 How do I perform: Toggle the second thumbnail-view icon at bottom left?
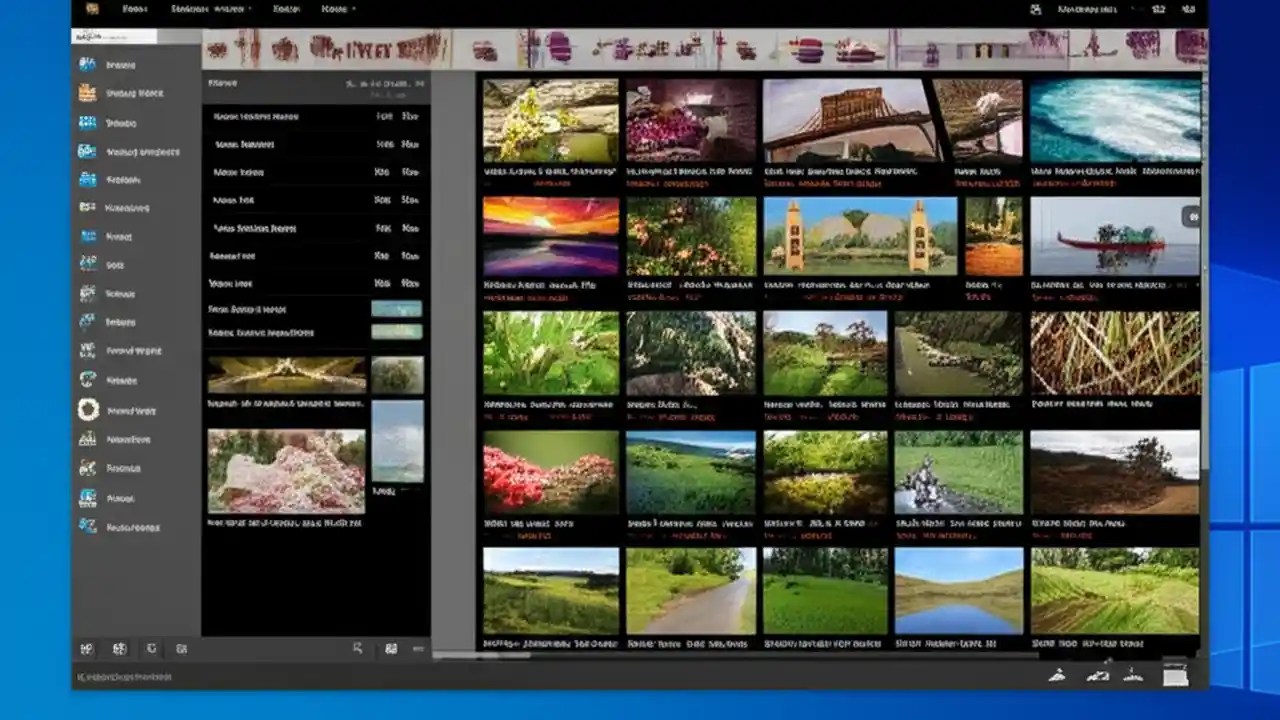(120, 649)
